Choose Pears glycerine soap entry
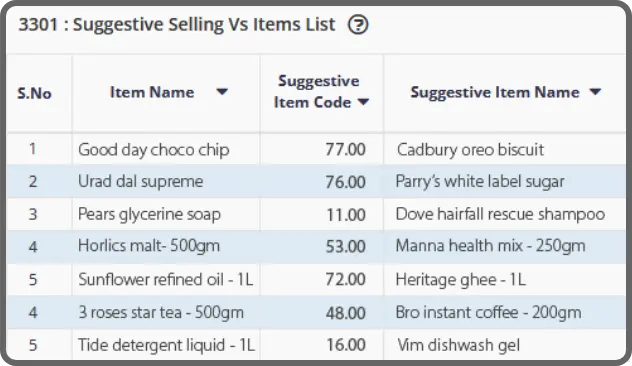 (x=150, y=214)
